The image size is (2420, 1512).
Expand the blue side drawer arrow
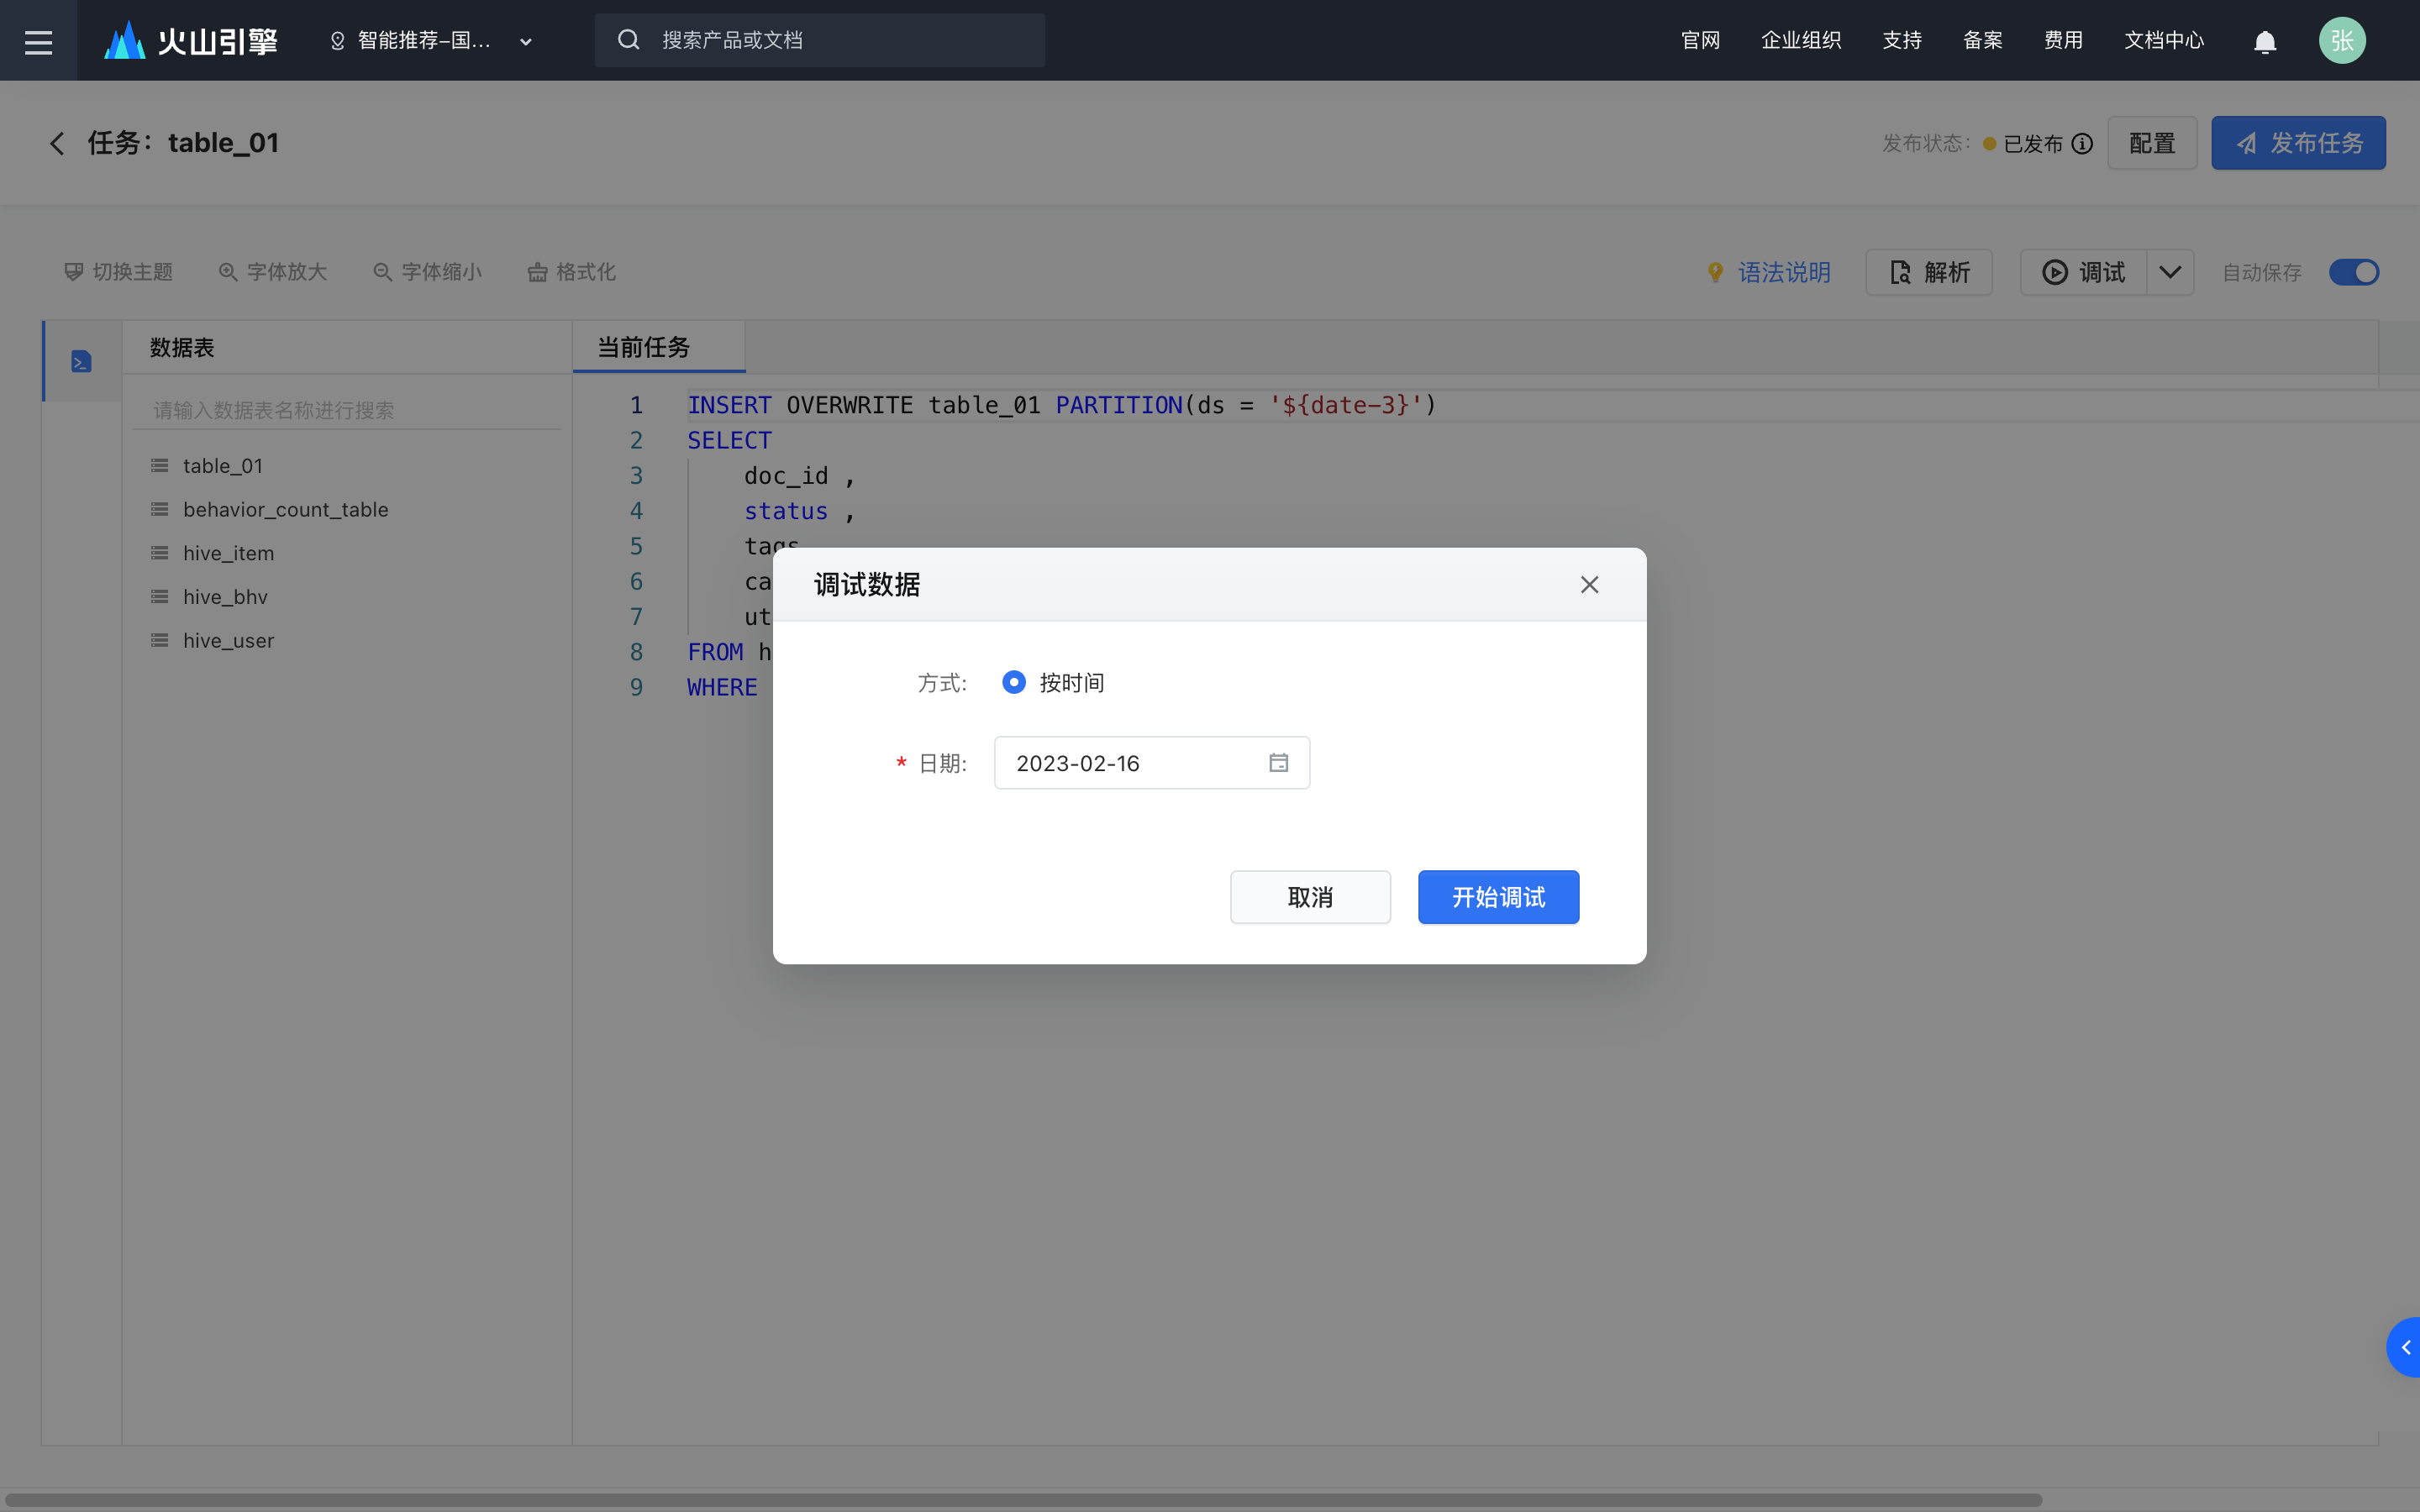pos(2404,1347)
